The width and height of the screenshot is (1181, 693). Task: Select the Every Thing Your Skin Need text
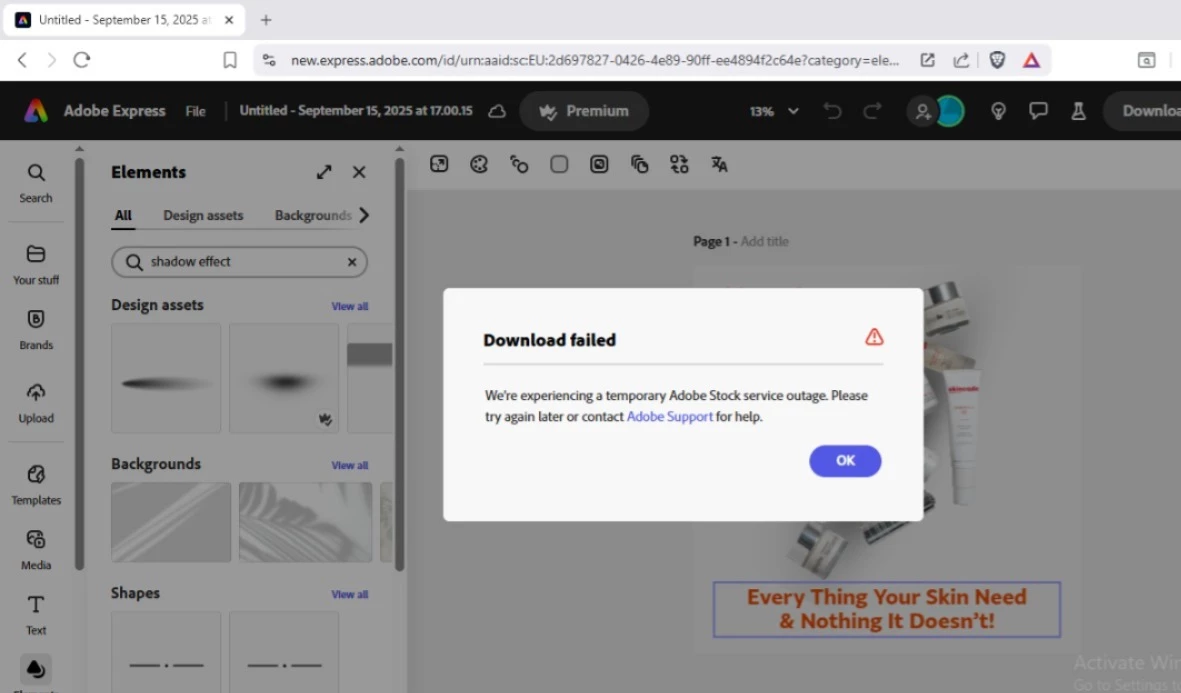point(887,609)
